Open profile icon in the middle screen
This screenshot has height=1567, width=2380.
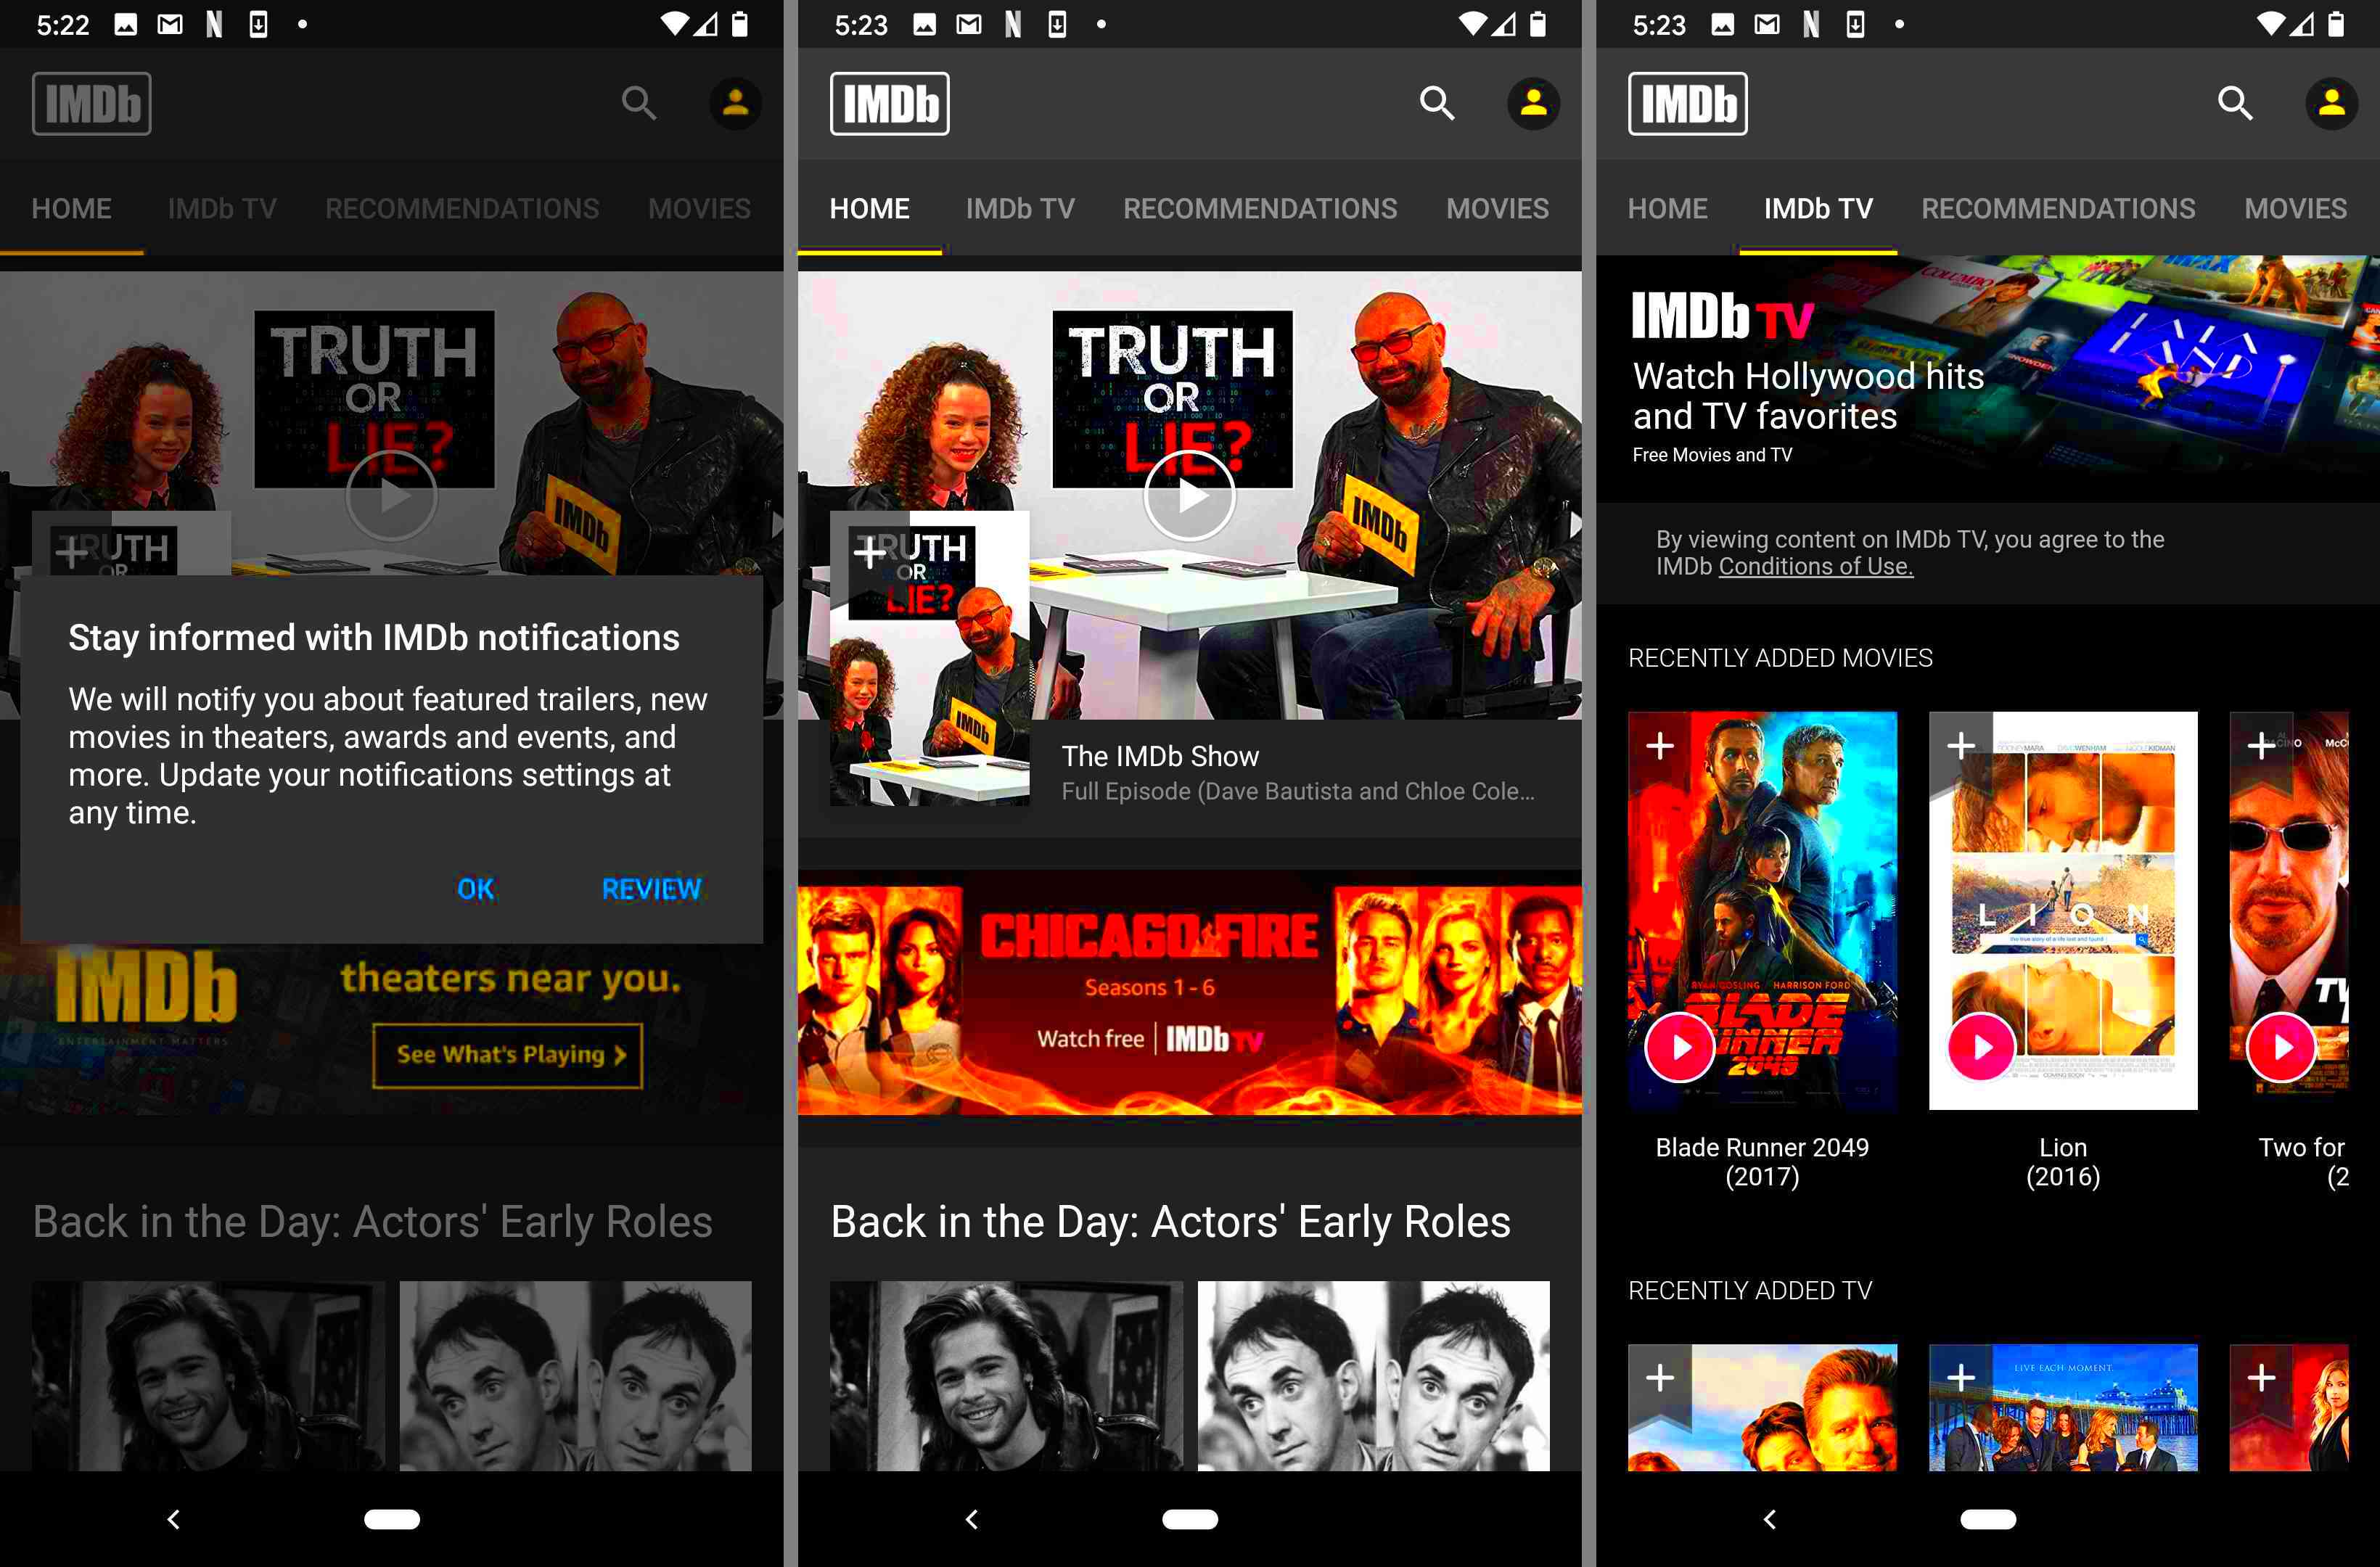[x=1533, y=103]
